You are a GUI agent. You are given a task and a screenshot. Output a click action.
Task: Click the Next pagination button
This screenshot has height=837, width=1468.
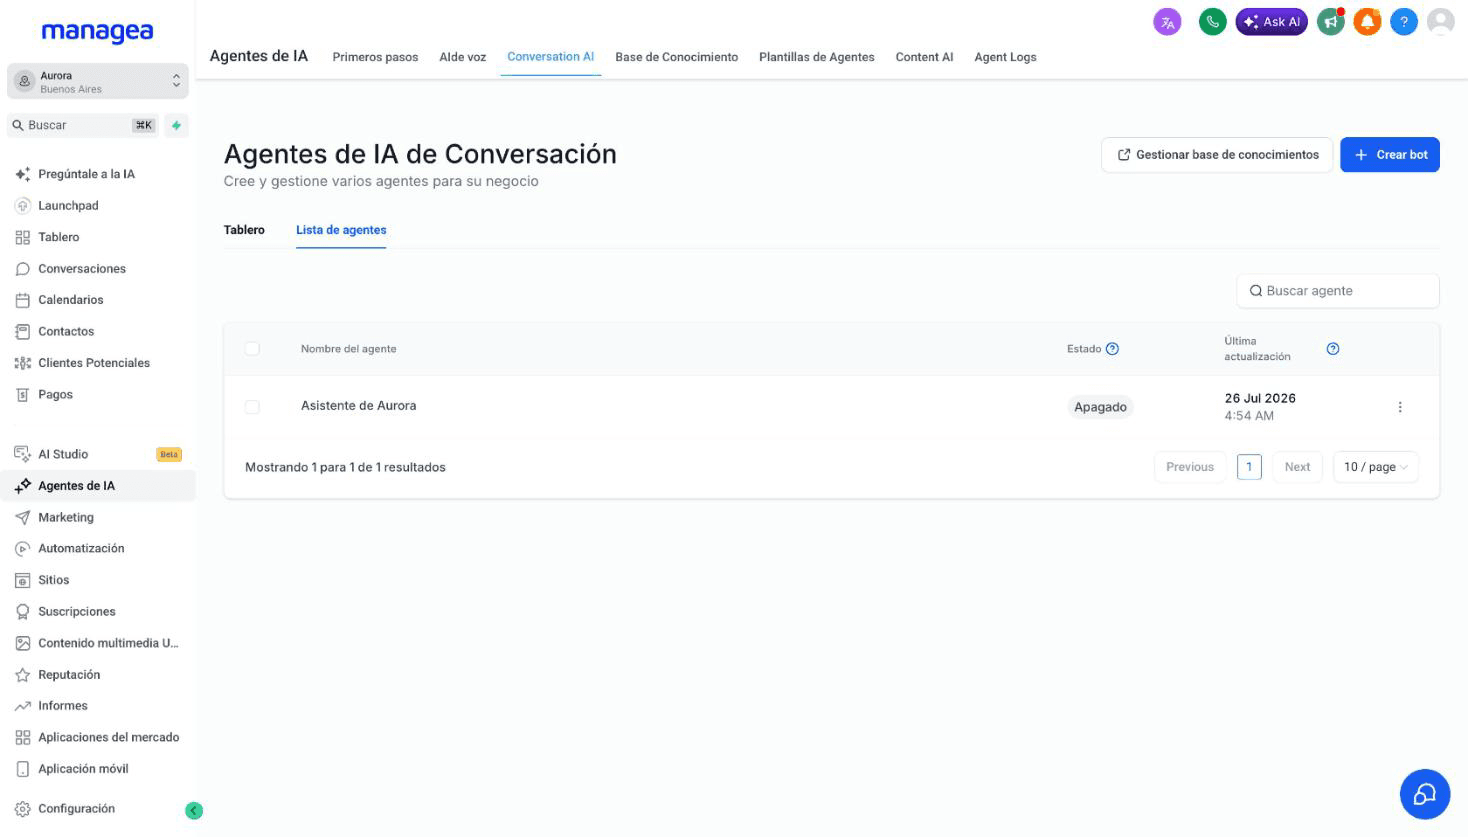[x=1297, y=467]
